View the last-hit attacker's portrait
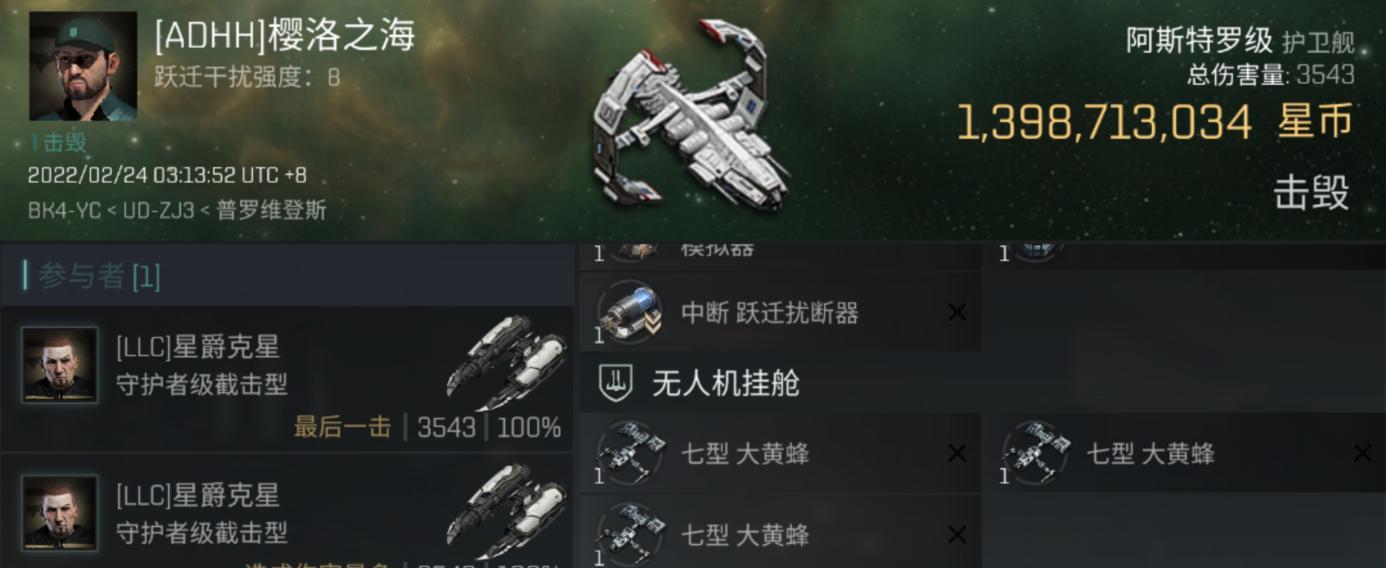Screen dimensions: 1386x568 click(x=61, y=364)
